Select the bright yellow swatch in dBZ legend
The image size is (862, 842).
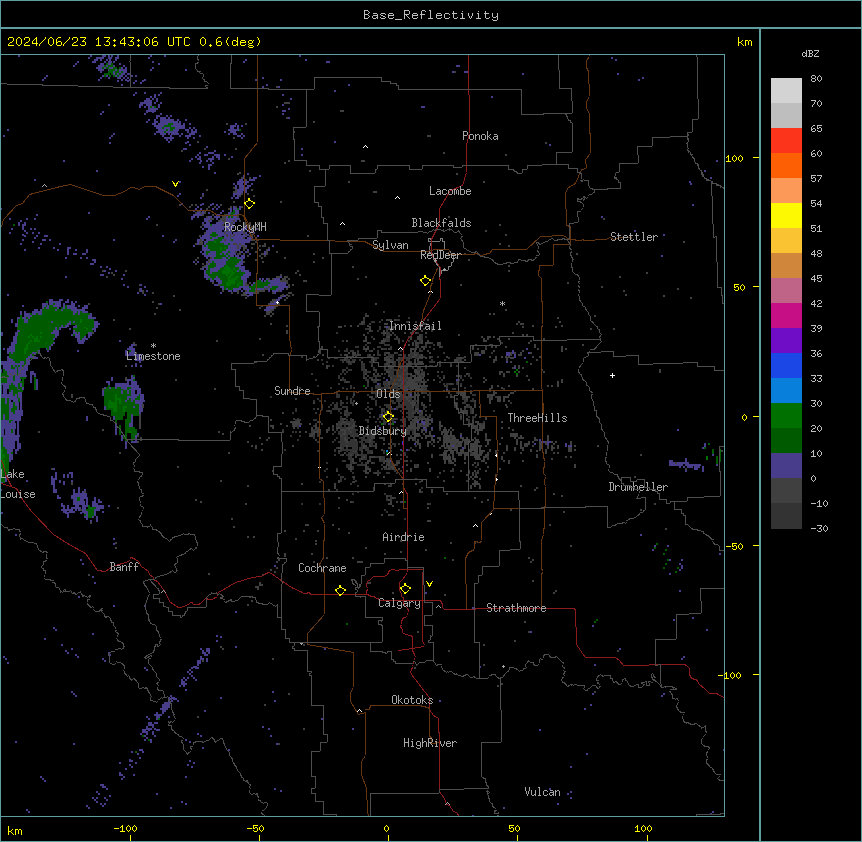click(x=786, y=215)
